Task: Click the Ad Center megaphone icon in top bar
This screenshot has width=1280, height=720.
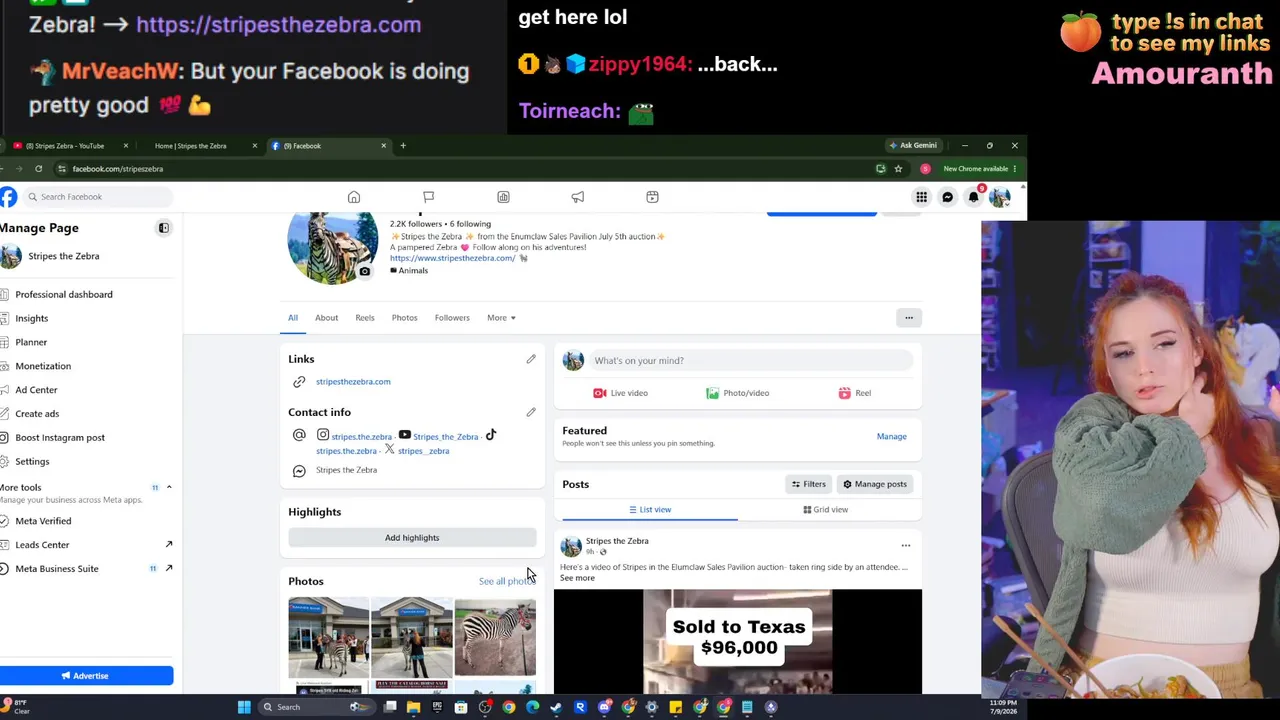Action: coord(578,197)
